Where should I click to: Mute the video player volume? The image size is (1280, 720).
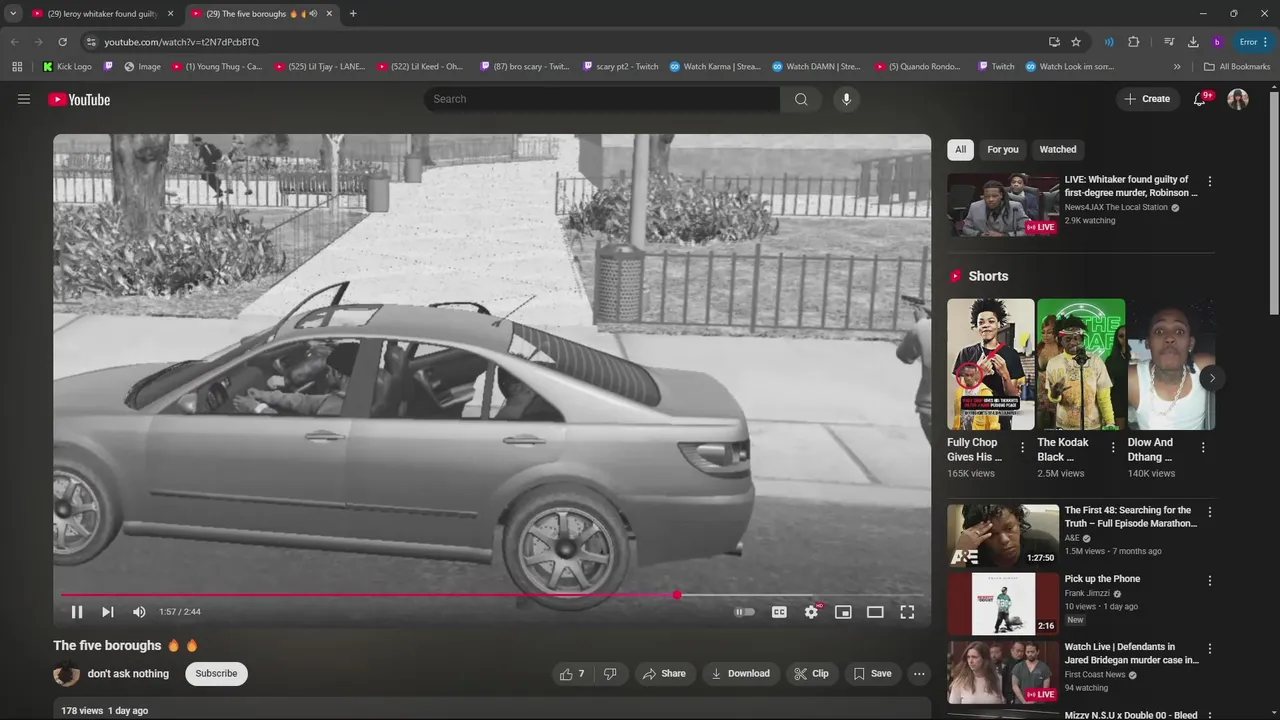pos(139,612)
